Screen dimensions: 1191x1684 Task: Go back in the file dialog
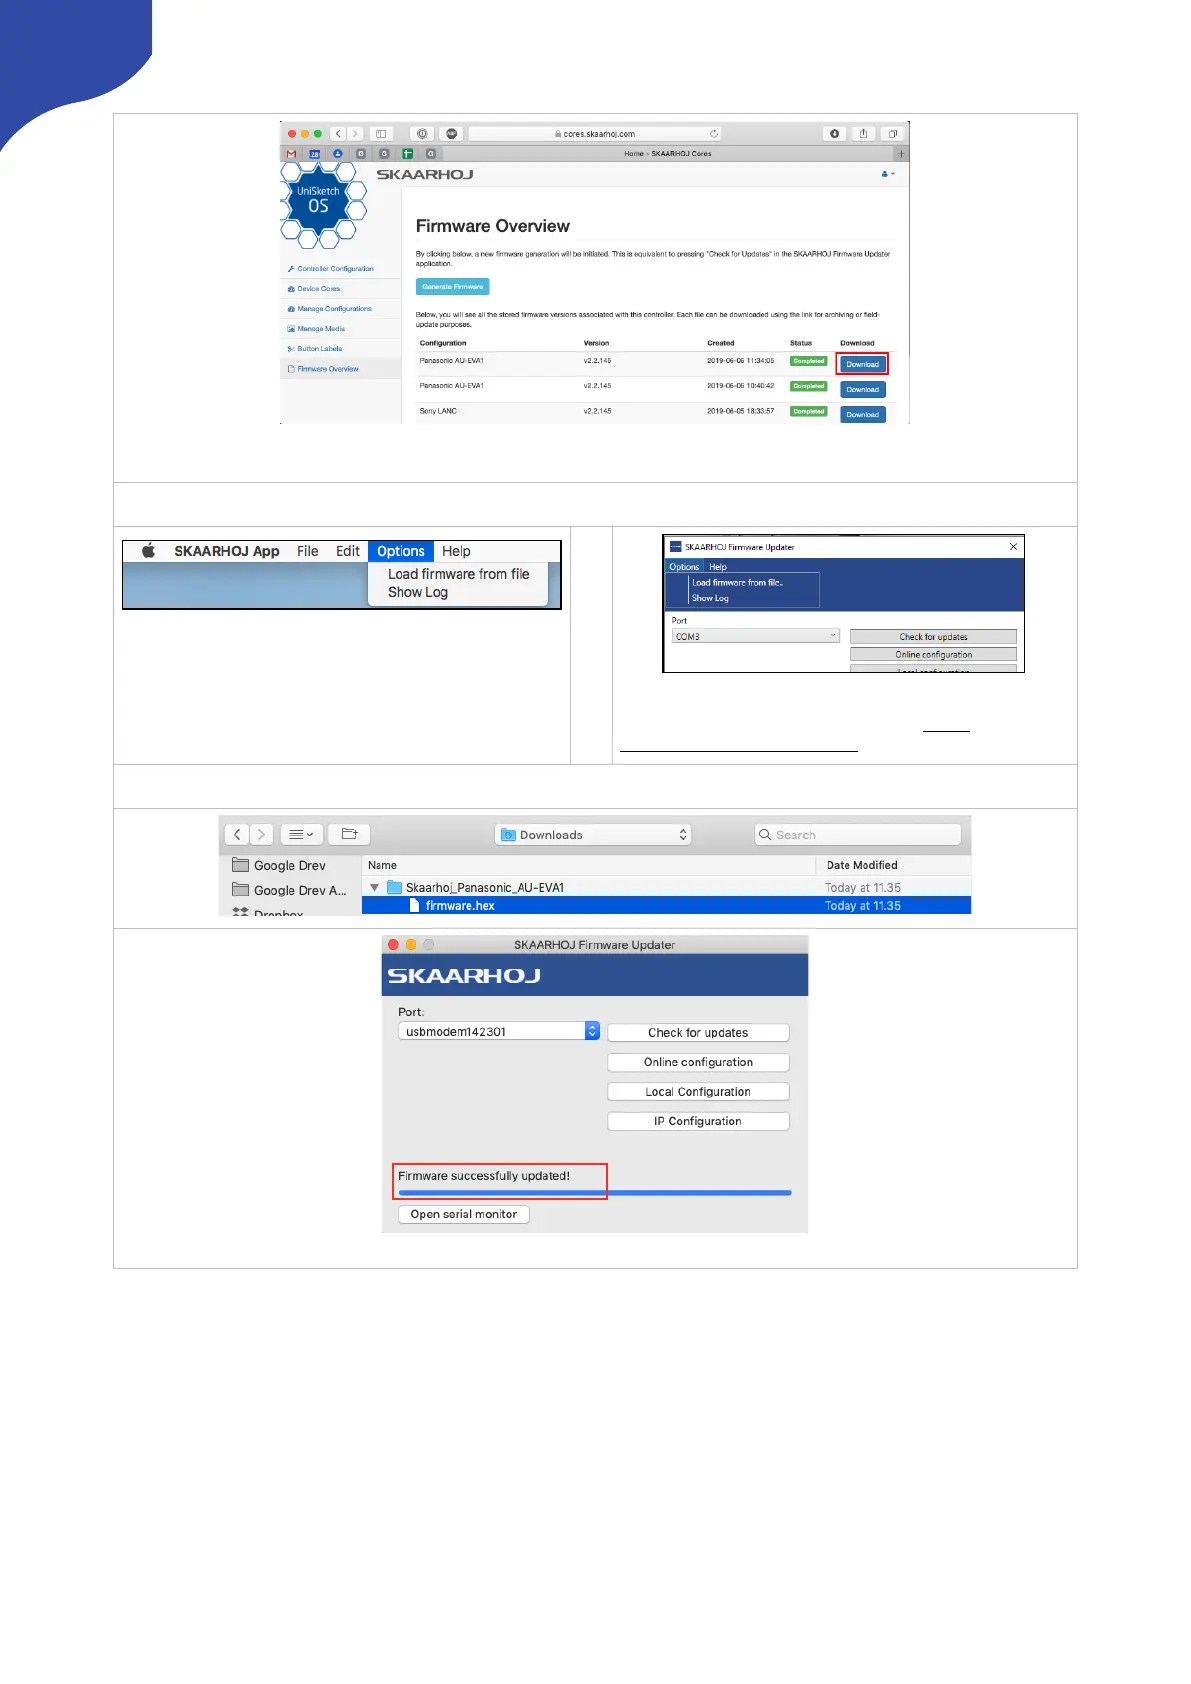pos(237,834)
